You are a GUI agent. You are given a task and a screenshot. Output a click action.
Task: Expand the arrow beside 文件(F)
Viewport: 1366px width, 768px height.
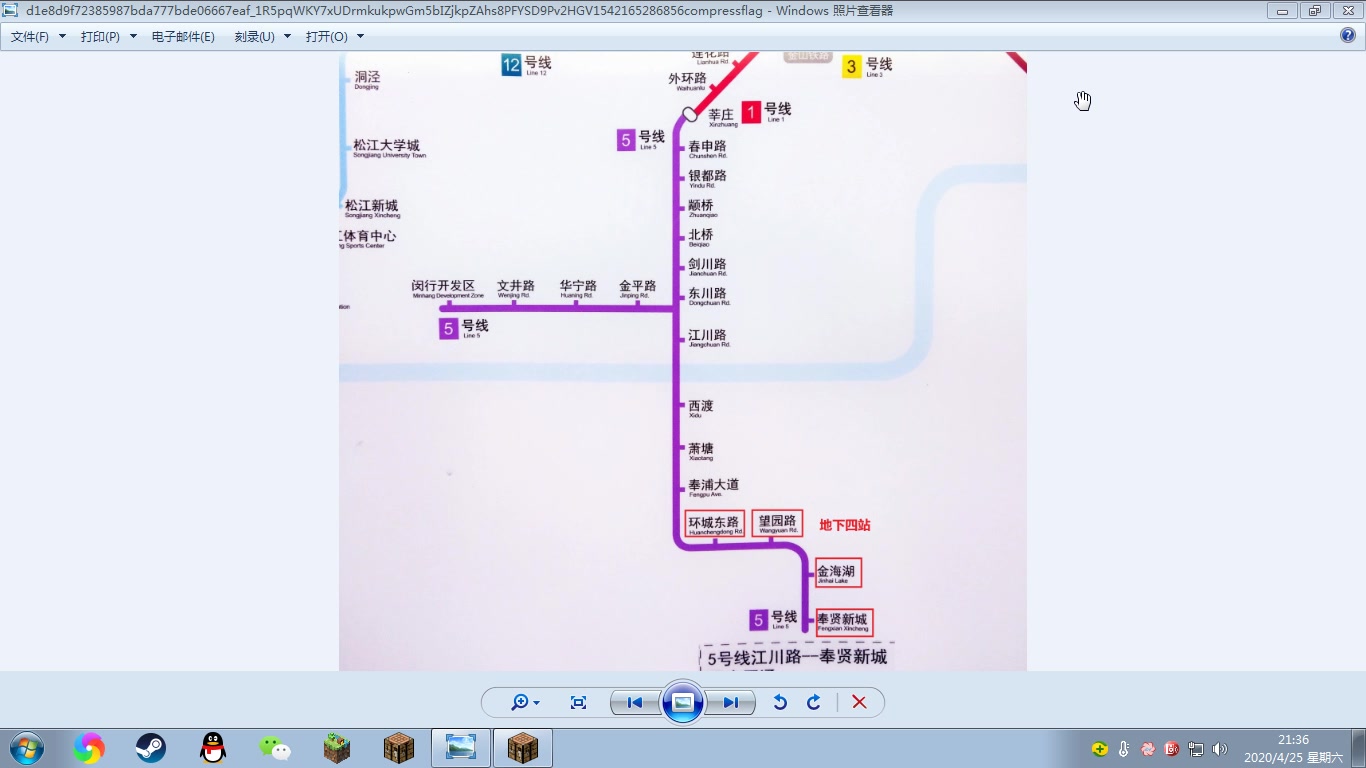62,36
